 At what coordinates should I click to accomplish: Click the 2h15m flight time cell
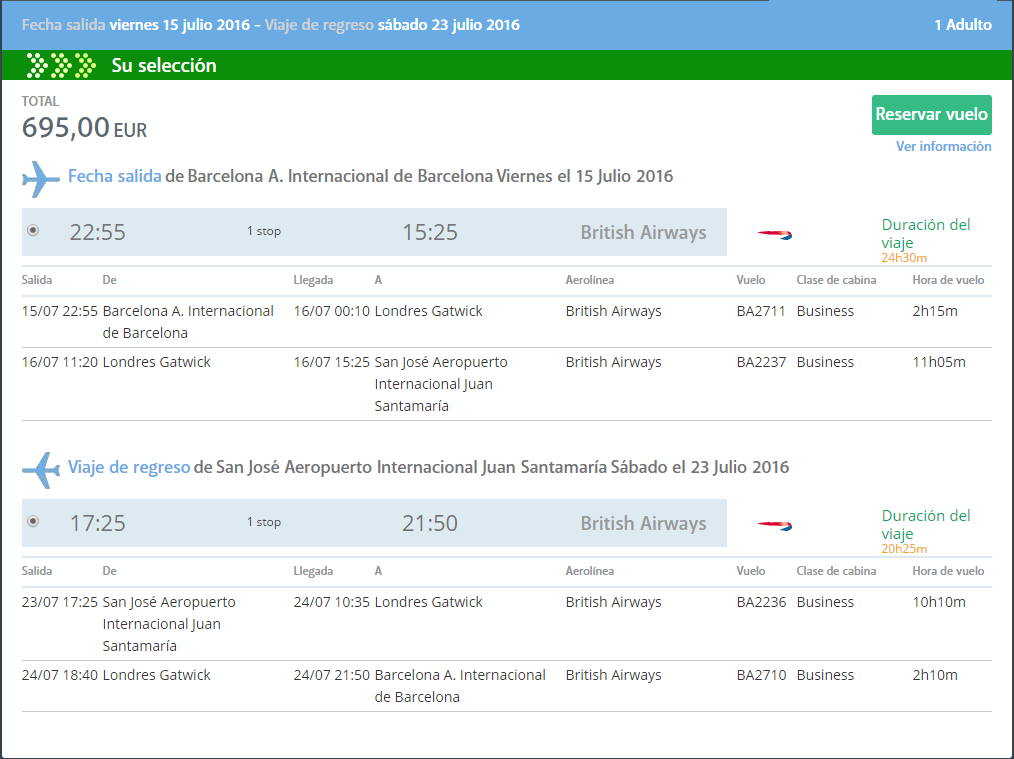pos(935,311)
